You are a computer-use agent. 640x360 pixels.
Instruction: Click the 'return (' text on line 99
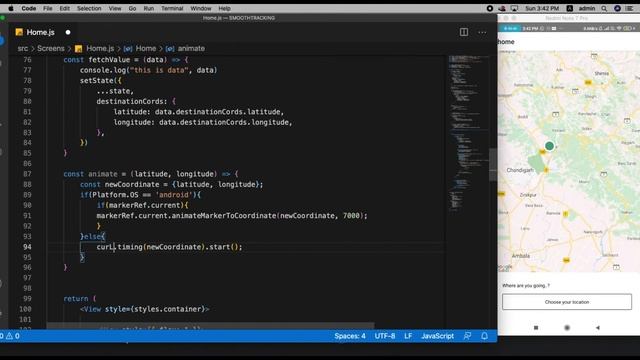(80, 299)
